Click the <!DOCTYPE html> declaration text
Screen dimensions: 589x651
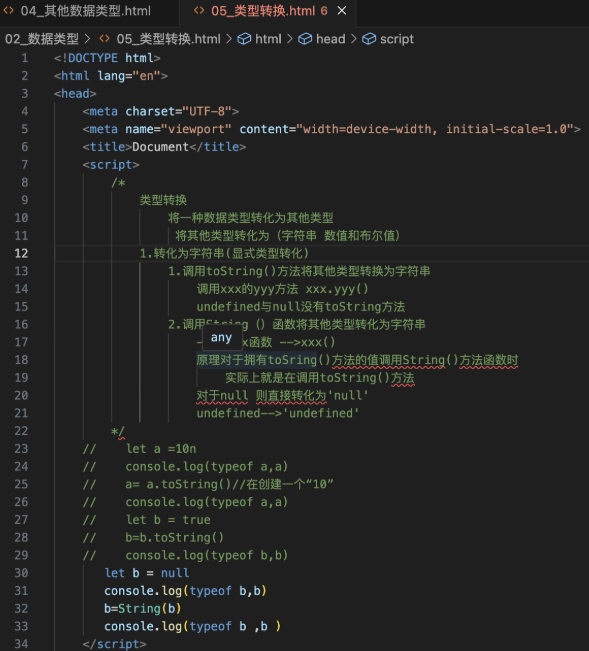click(107, 58)
